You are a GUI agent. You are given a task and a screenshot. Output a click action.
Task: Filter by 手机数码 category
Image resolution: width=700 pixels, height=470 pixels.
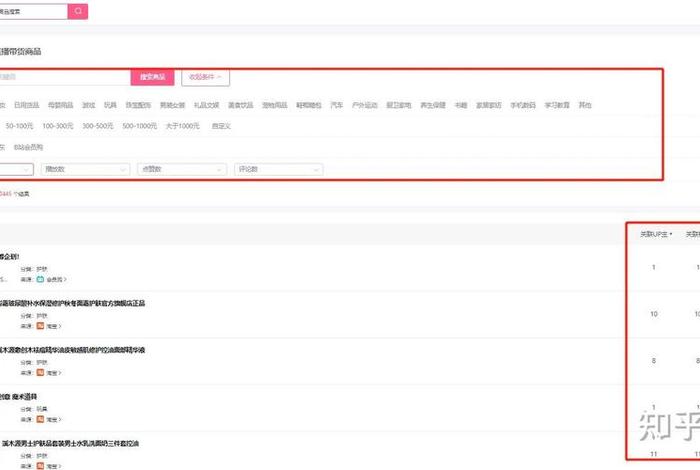click(523, 104)
